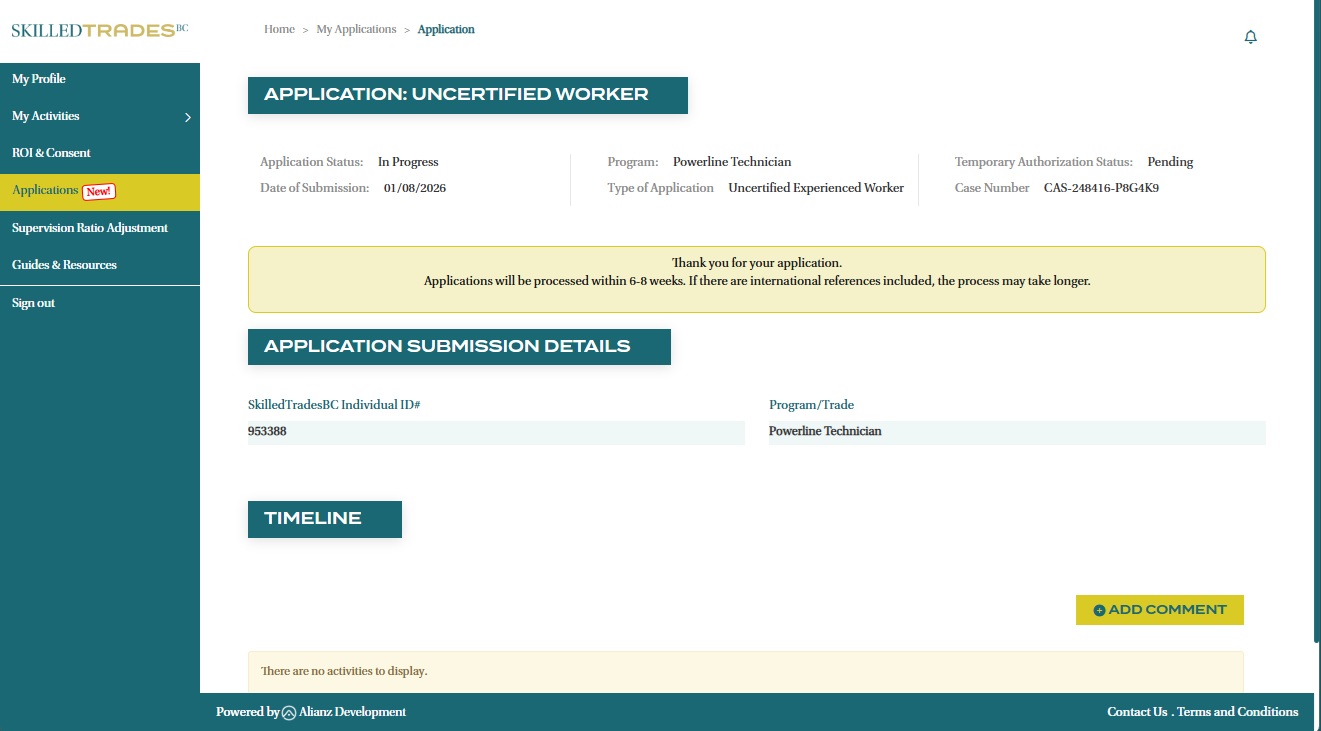The height and width of the screenshot is (731, 1321).
Task: Click the Add Comment button
Action: pos(1159,610)
